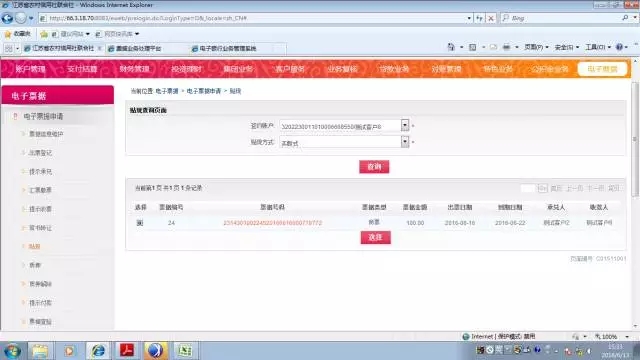
Task: Open the blue round app on taskbar
Action: point(155,351)
